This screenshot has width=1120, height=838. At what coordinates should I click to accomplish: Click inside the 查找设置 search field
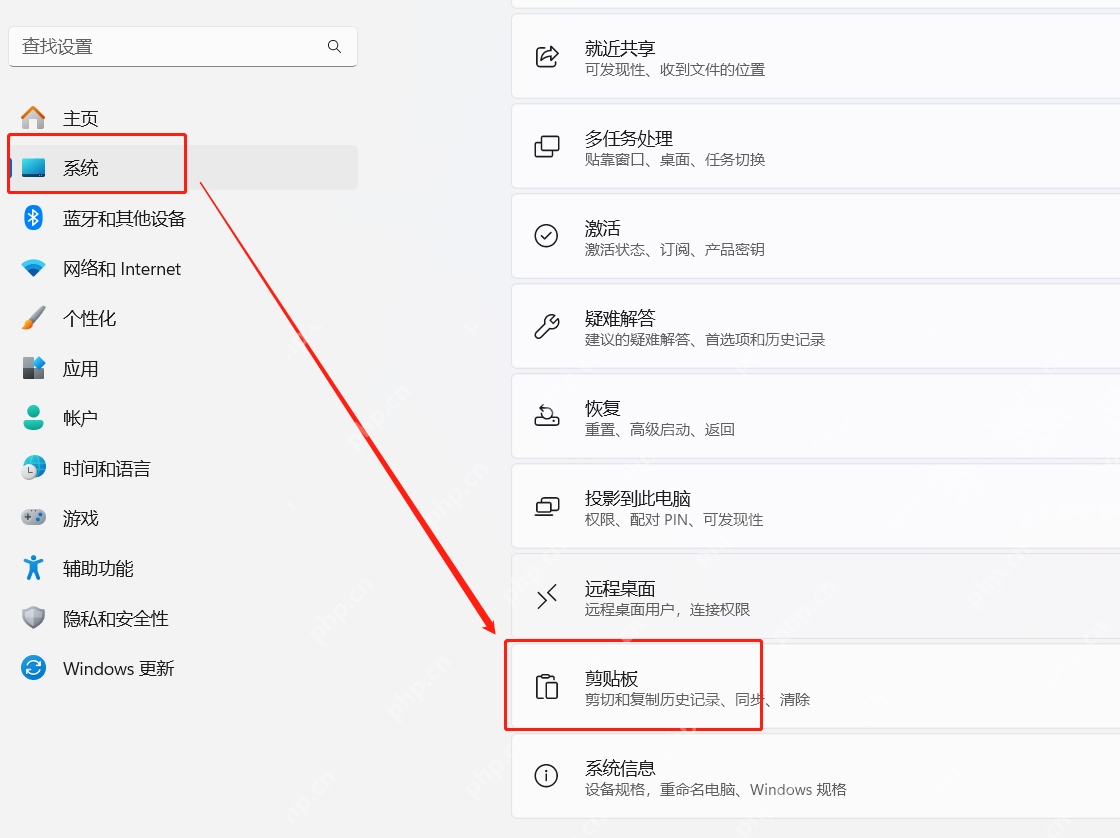point(183,46)
